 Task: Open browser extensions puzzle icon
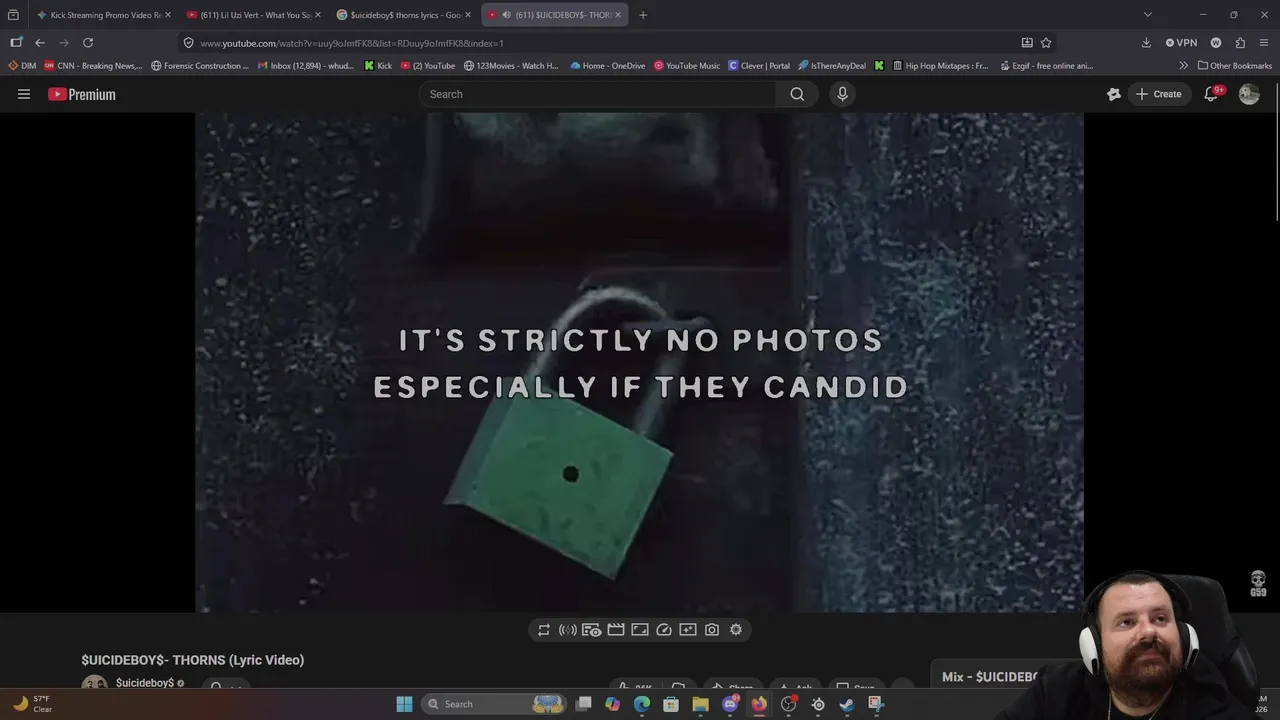1240,43
